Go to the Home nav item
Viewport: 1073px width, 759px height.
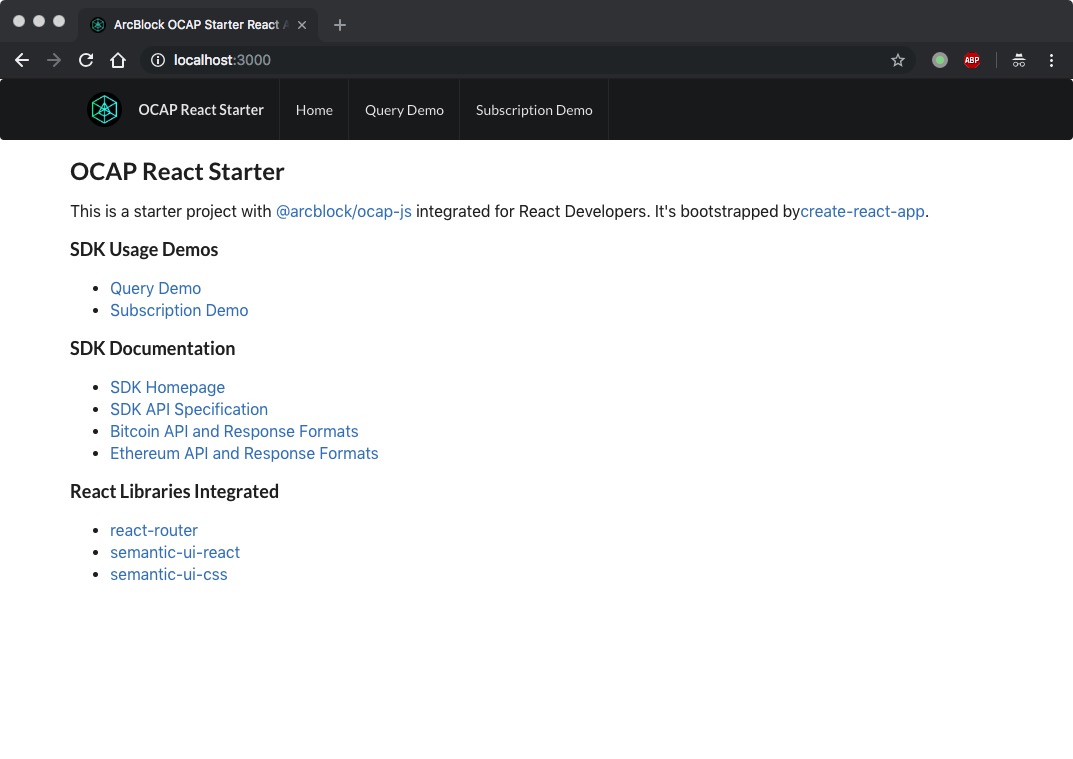[314, 110]
